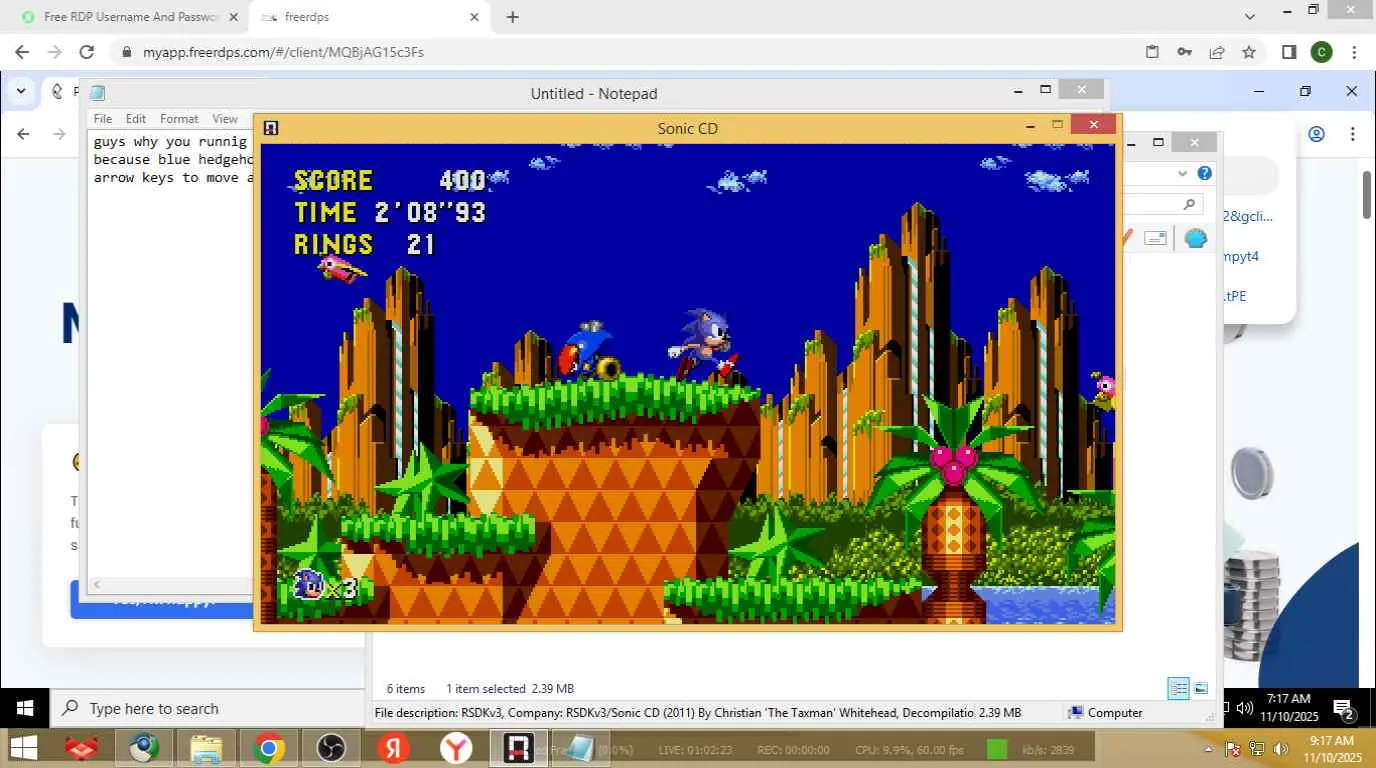Image resolution: width=1376 pixels, height=768 pixels.
Task: Bookmark this page with the star icon
Action: (1249, 52)
